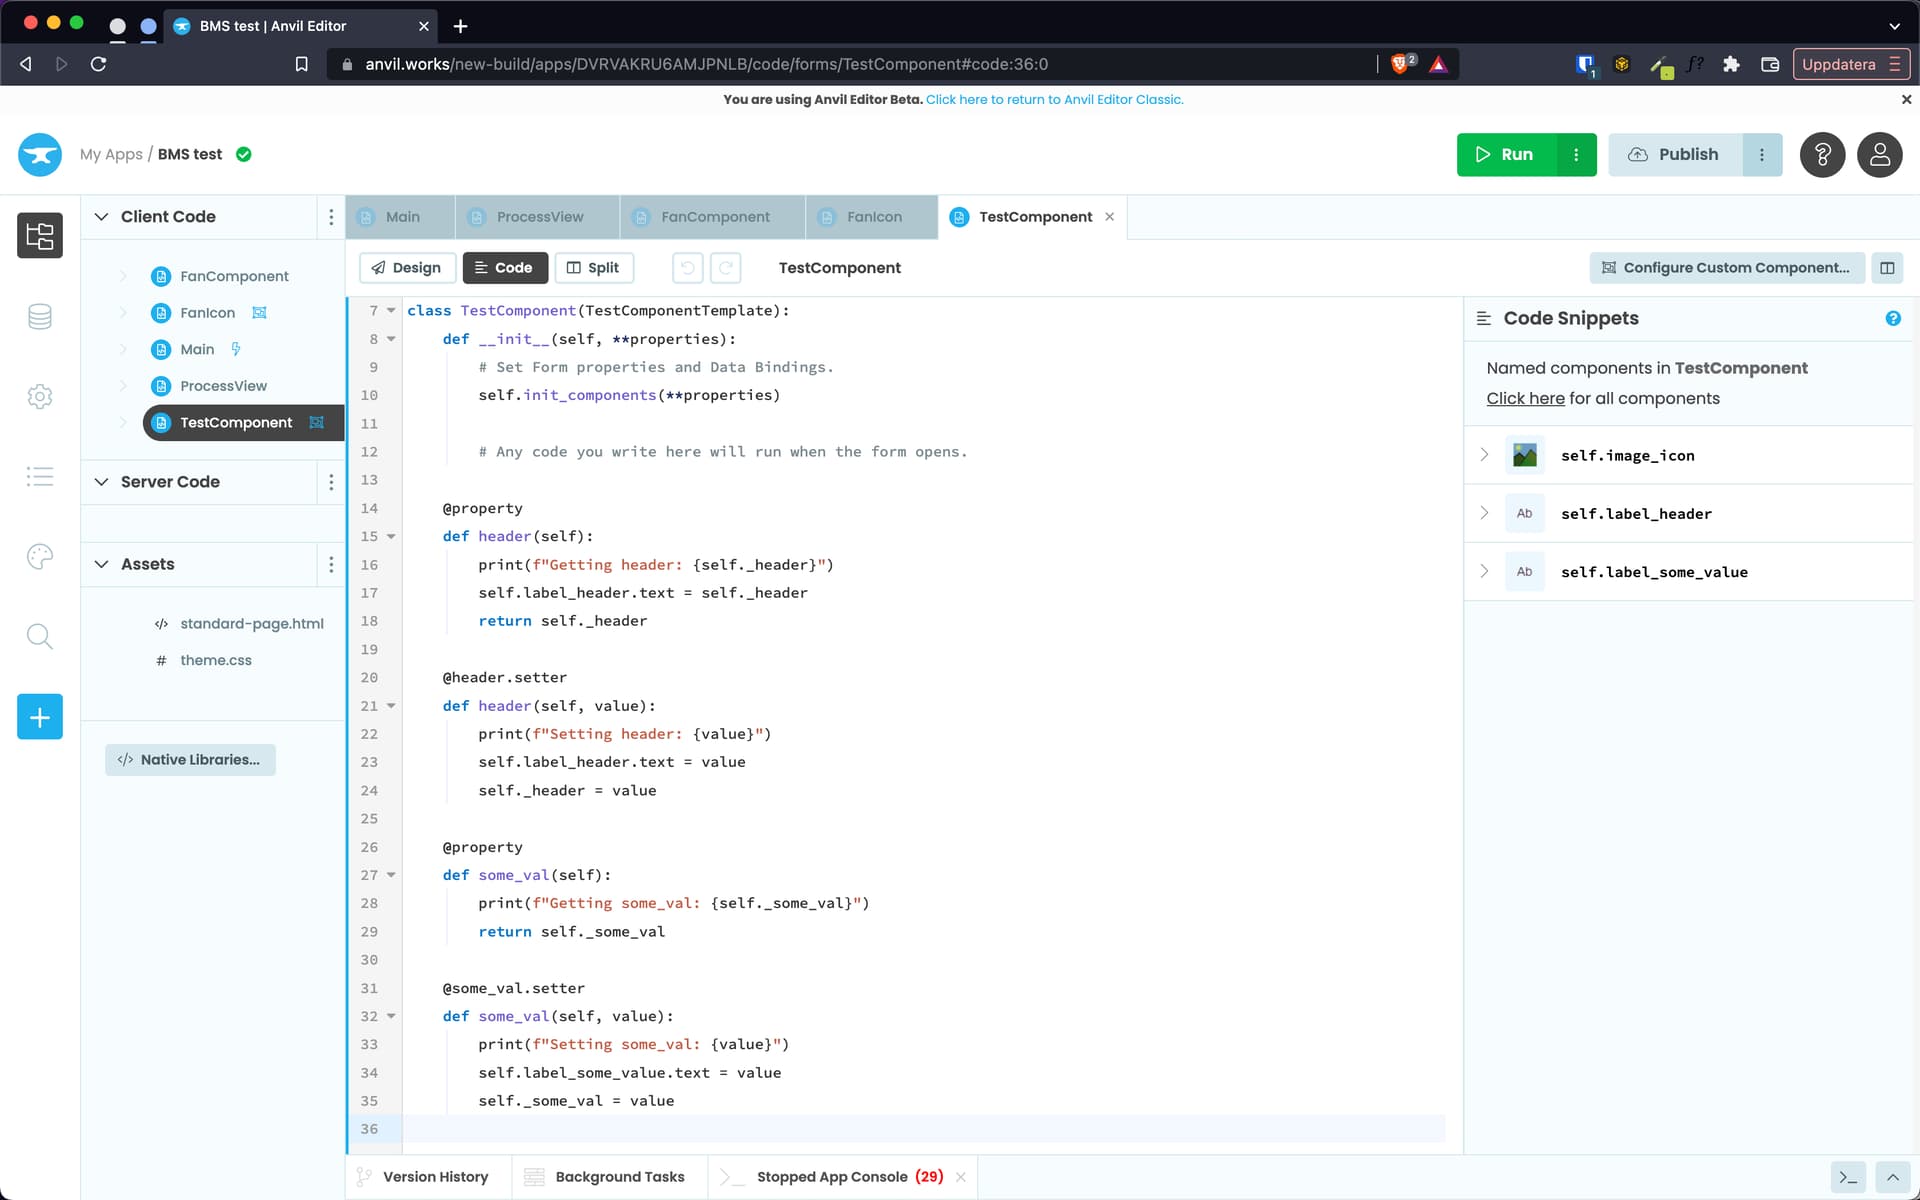The height and width of the screenshot is (1200, 1920).
Task: Expand the FanComponent tree item
Action: click(122, 275)
